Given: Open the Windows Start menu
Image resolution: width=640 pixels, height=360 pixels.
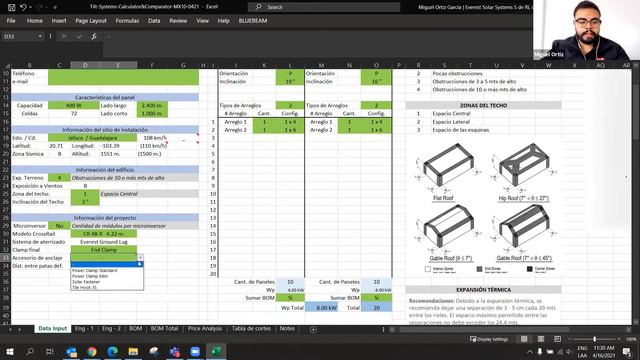Looking at the screenshot, I should click(9, 351).
